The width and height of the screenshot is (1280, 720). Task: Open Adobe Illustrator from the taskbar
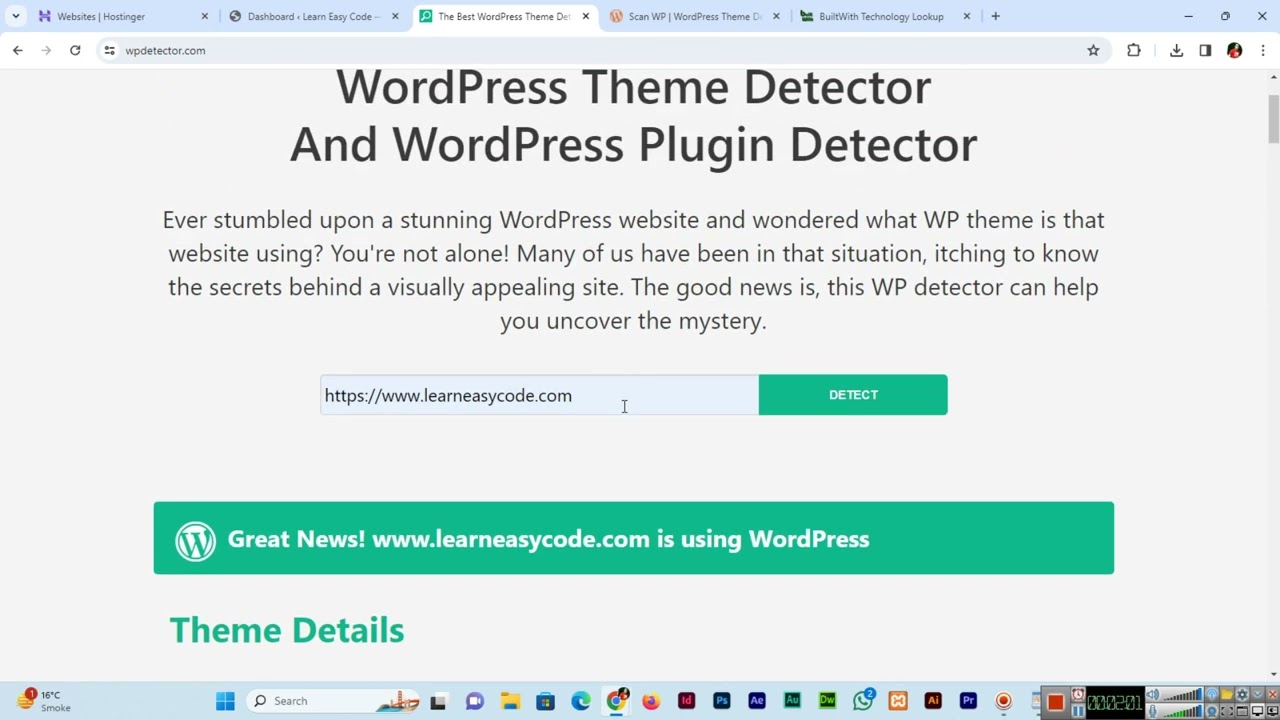point(933,701)
